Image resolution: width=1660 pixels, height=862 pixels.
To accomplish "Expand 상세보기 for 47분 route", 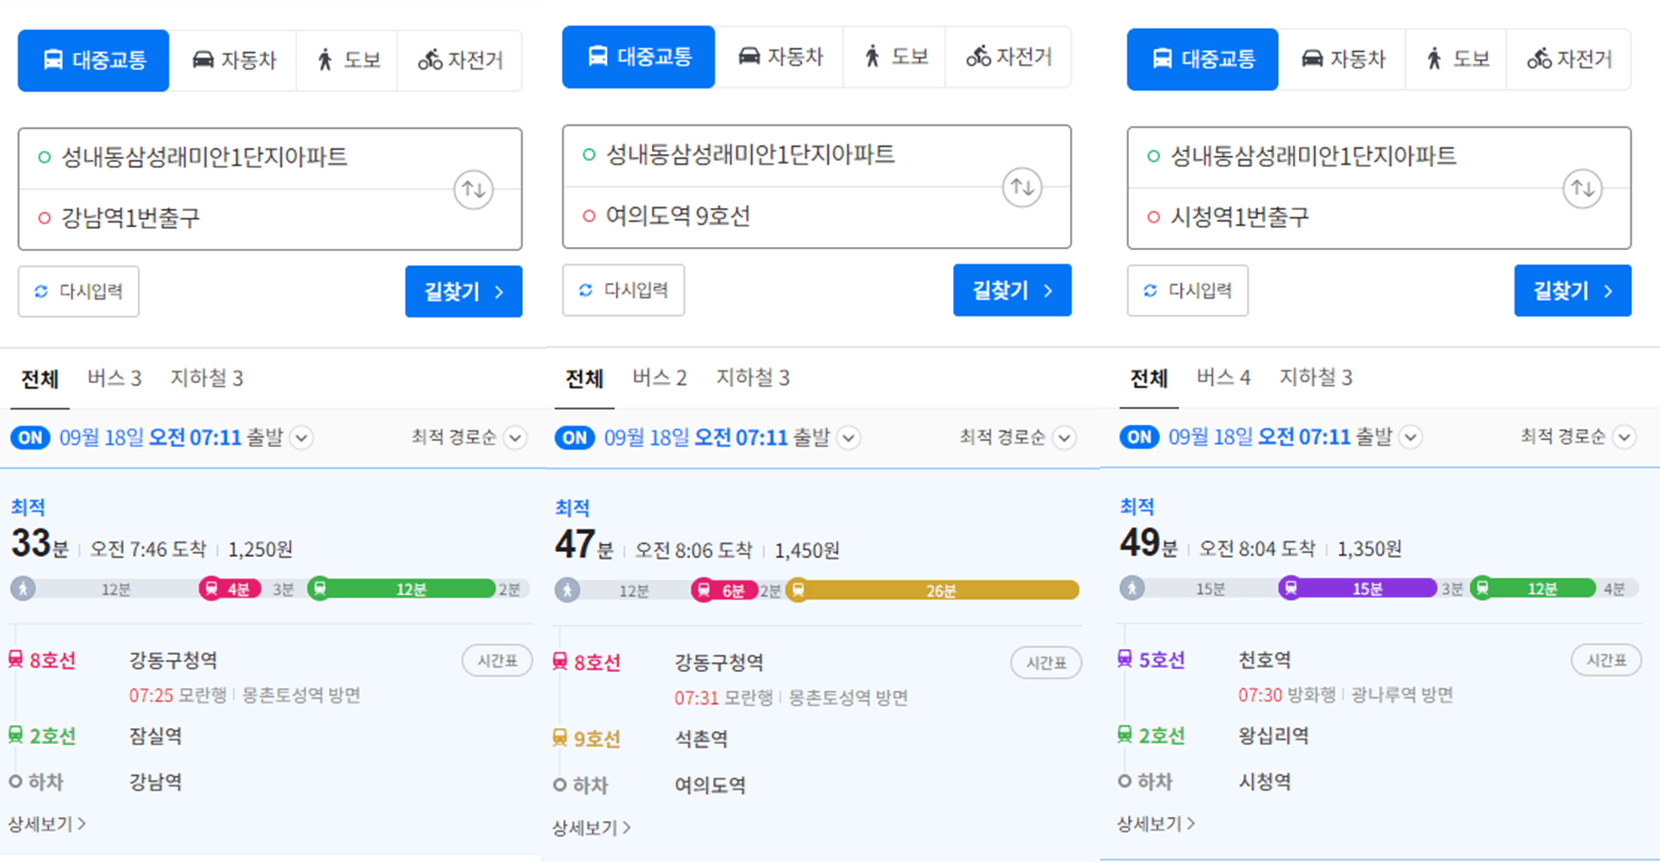I will (591, 828).
